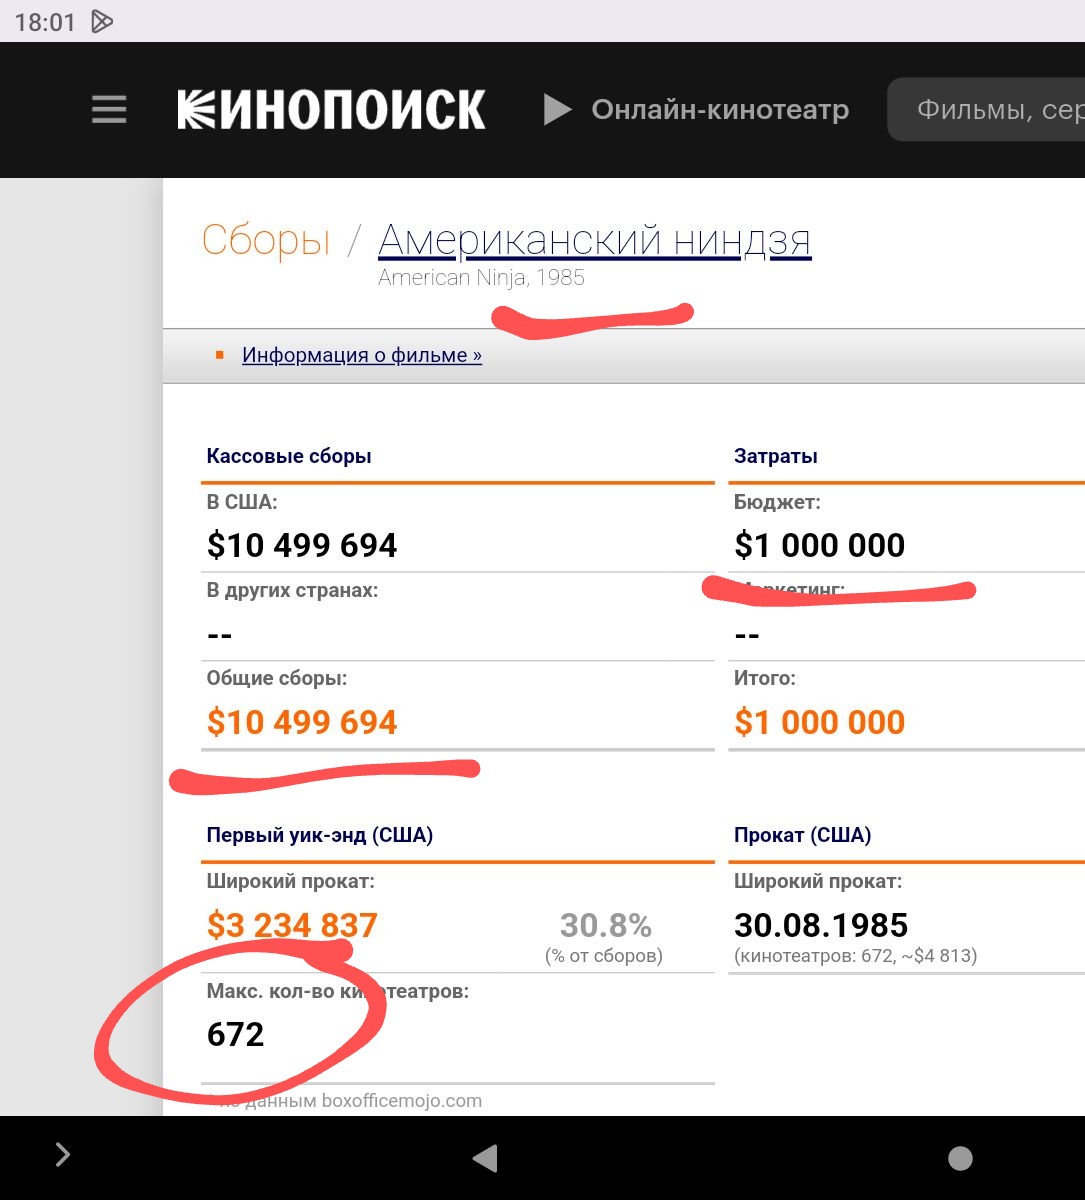
Task: Tap the orange Общие сборы $10 499 694
Action: 302,722
